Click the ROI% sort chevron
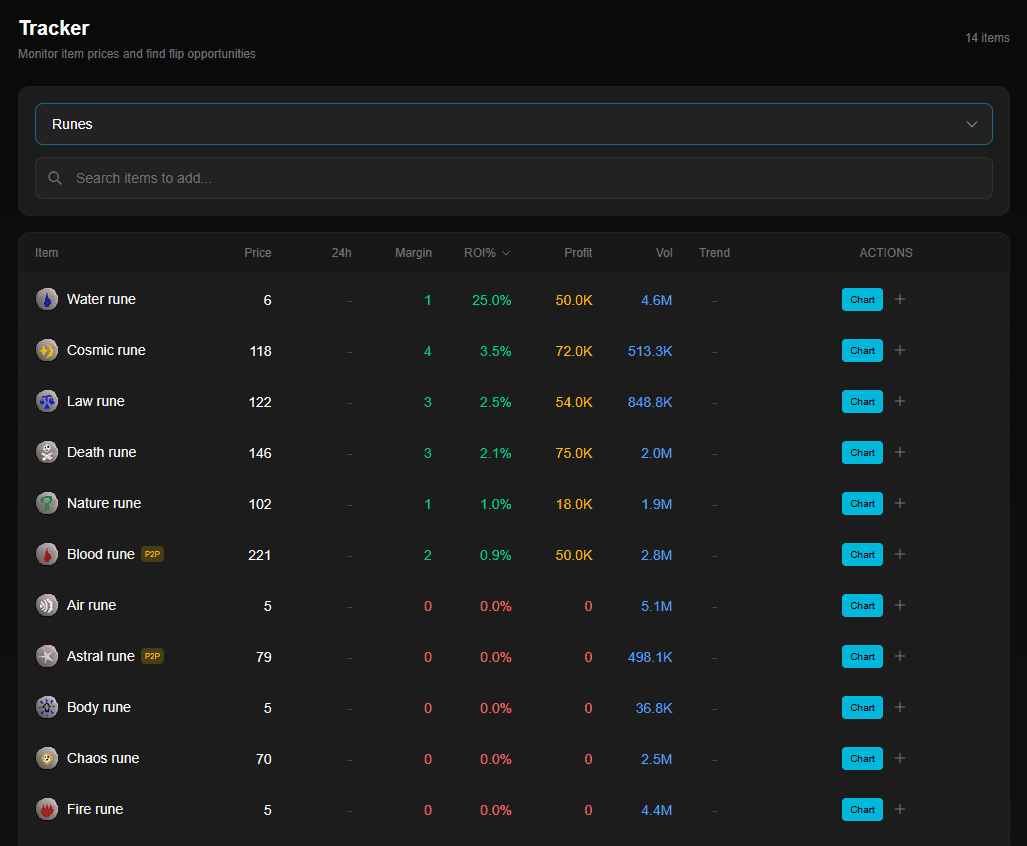 point(505,253)
